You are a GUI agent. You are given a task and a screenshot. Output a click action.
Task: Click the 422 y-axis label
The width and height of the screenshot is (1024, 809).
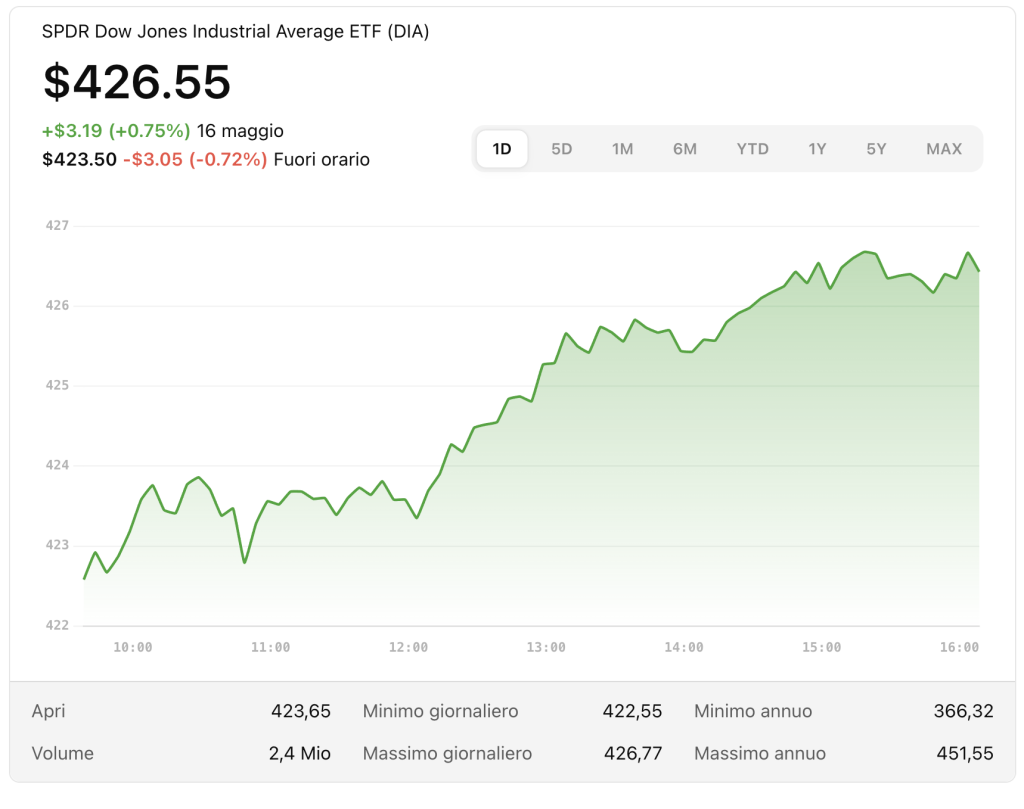click(57, 625)
